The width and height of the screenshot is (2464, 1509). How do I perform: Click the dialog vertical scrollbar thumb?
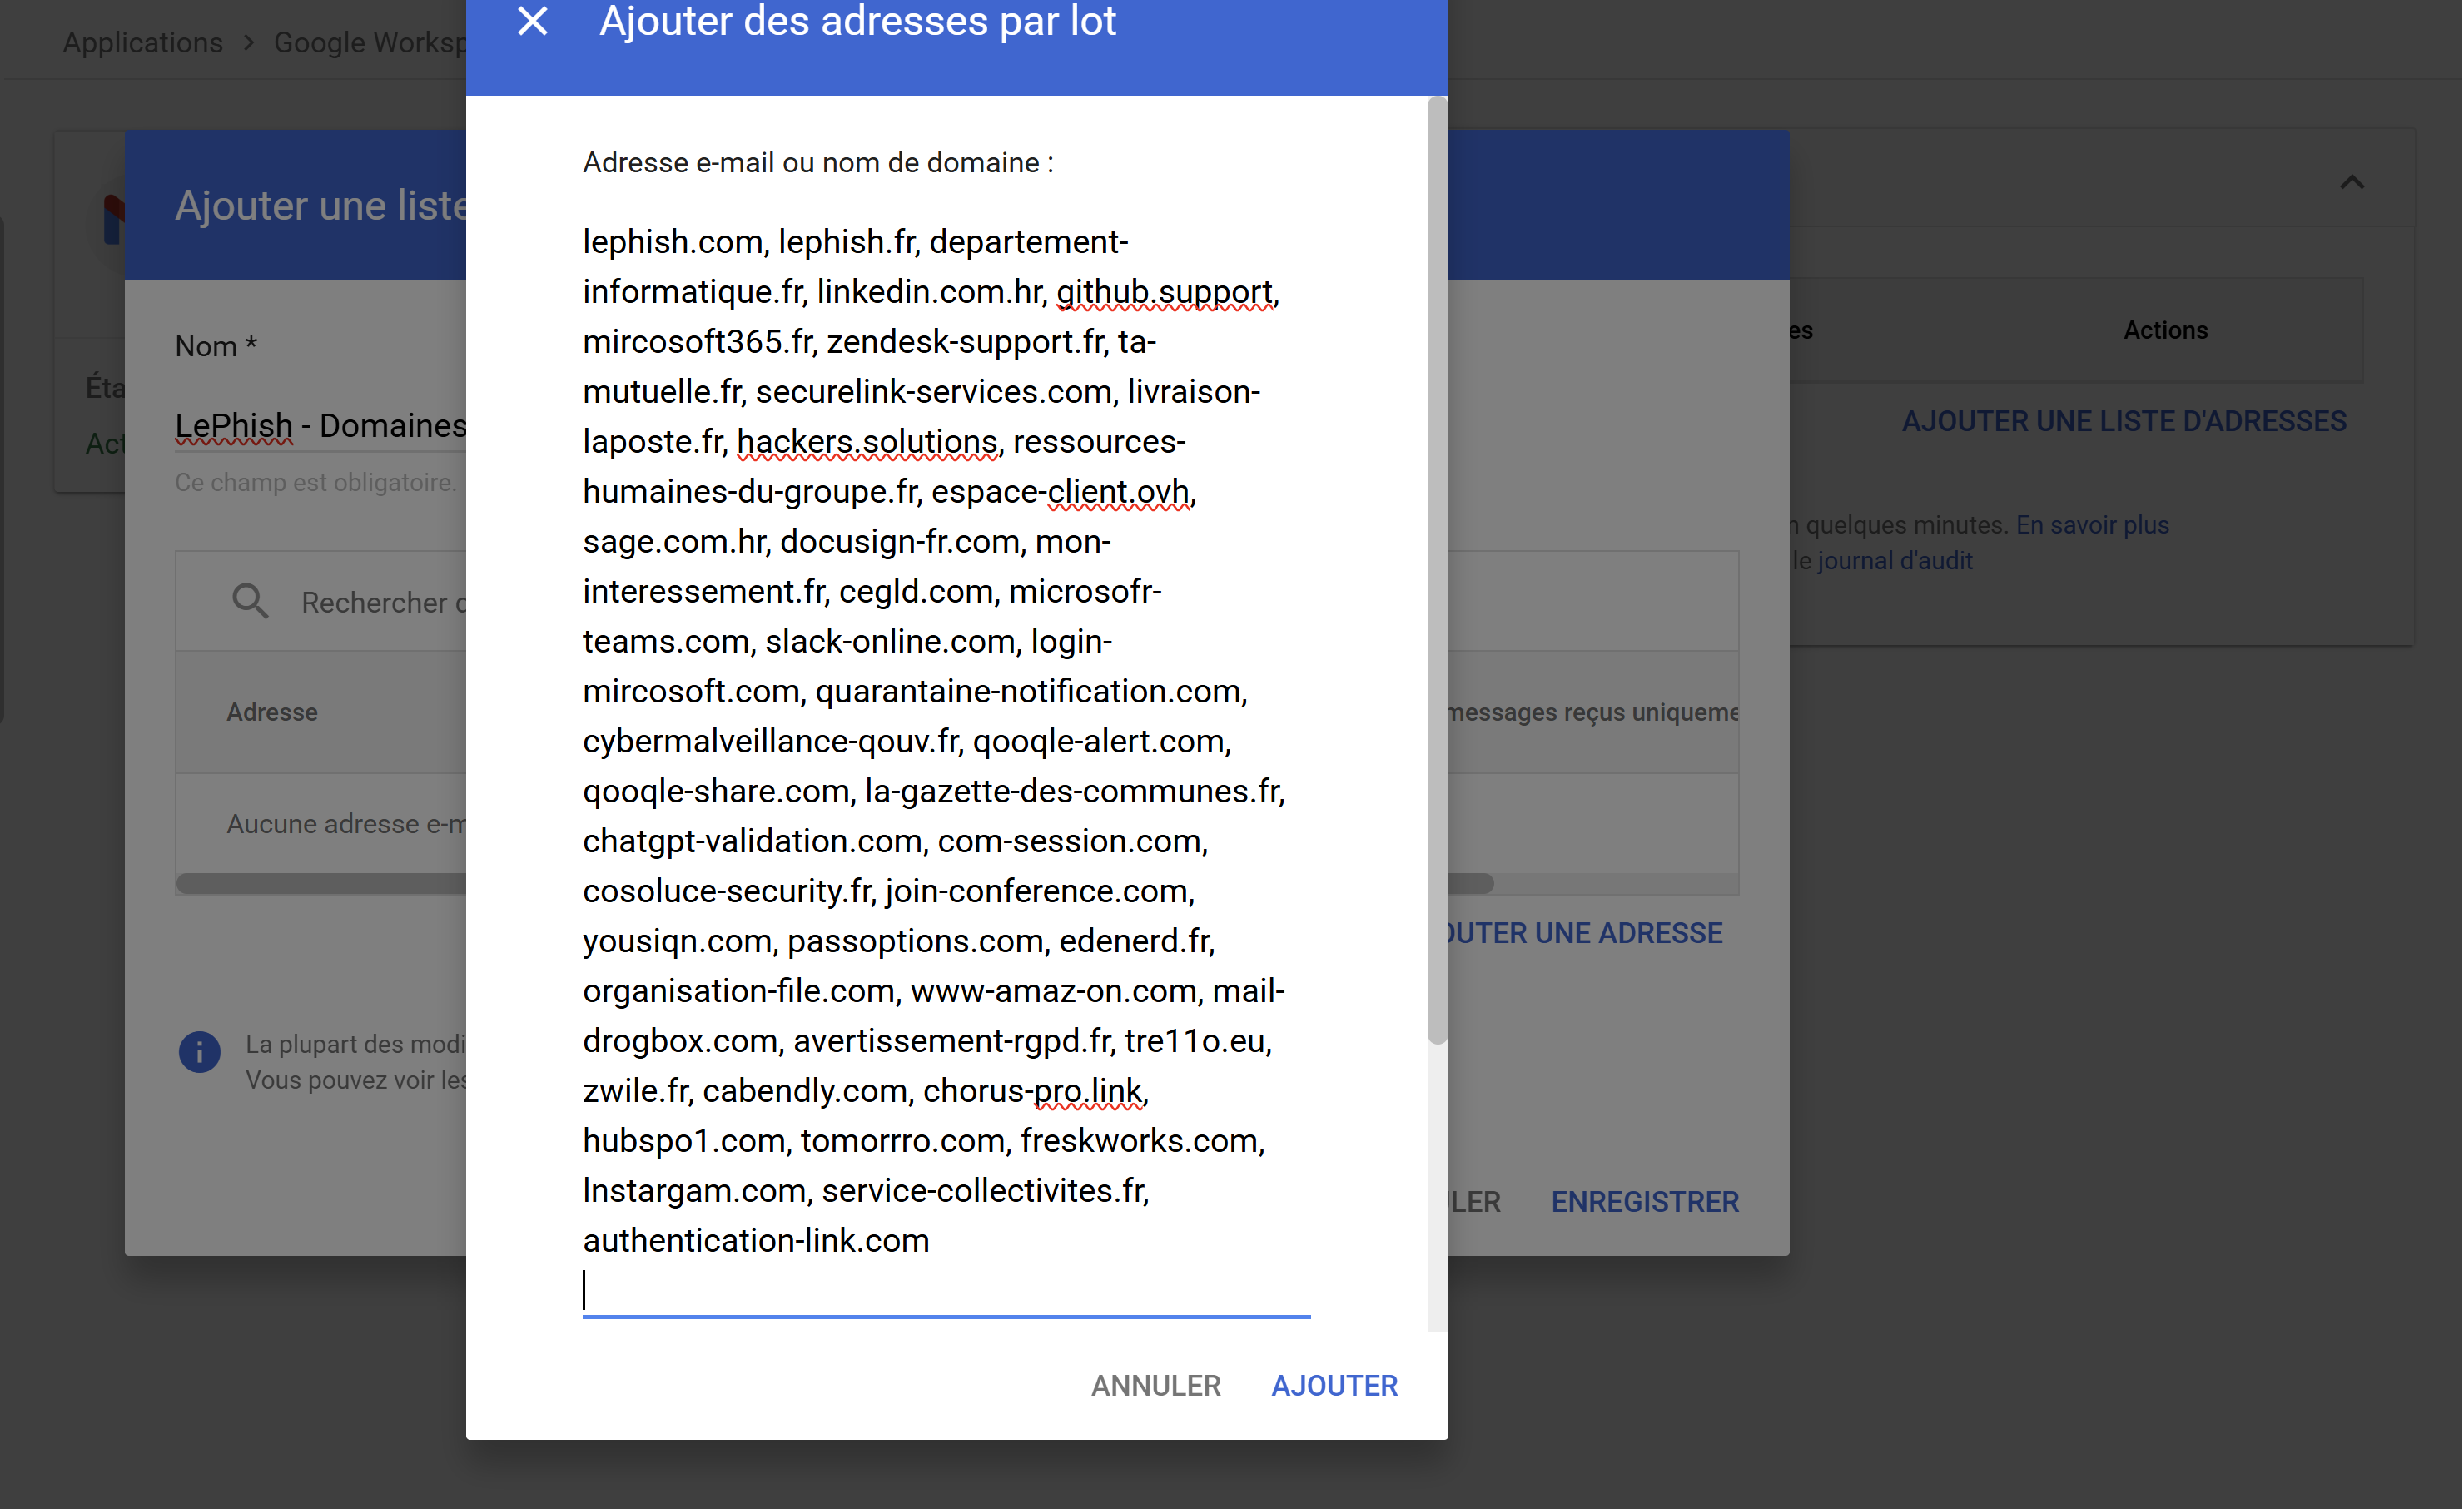[x=1437, y=570]
